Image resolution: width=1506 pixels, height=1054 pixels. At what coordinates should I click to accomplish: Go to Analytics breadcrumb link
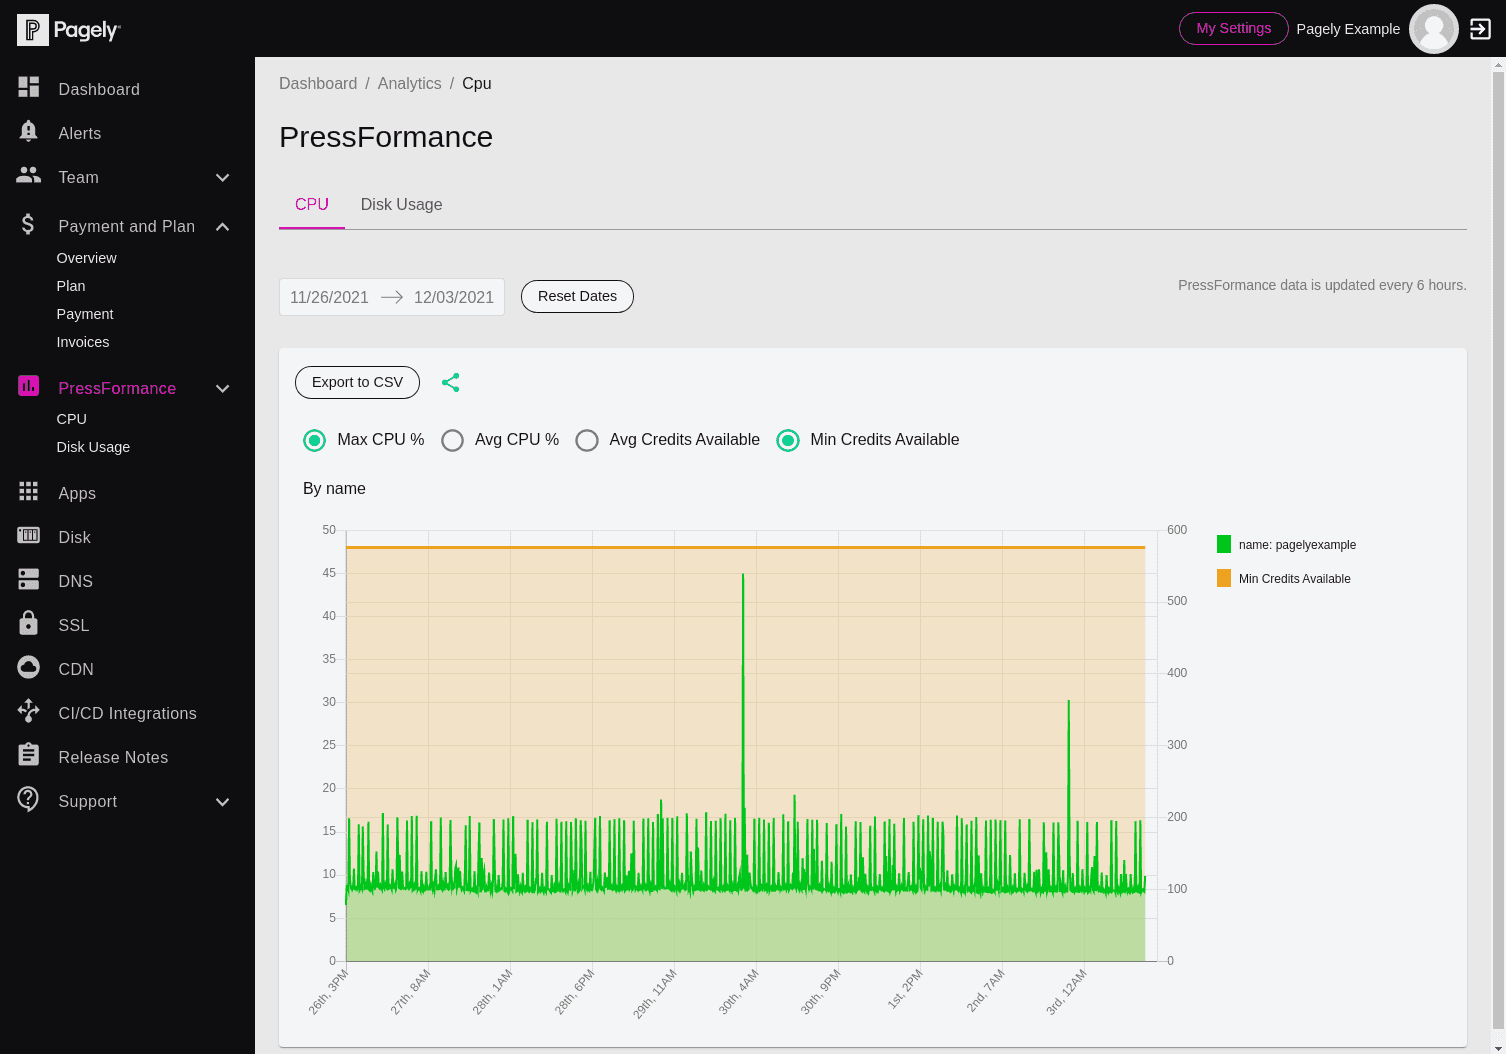coord(409,84)
